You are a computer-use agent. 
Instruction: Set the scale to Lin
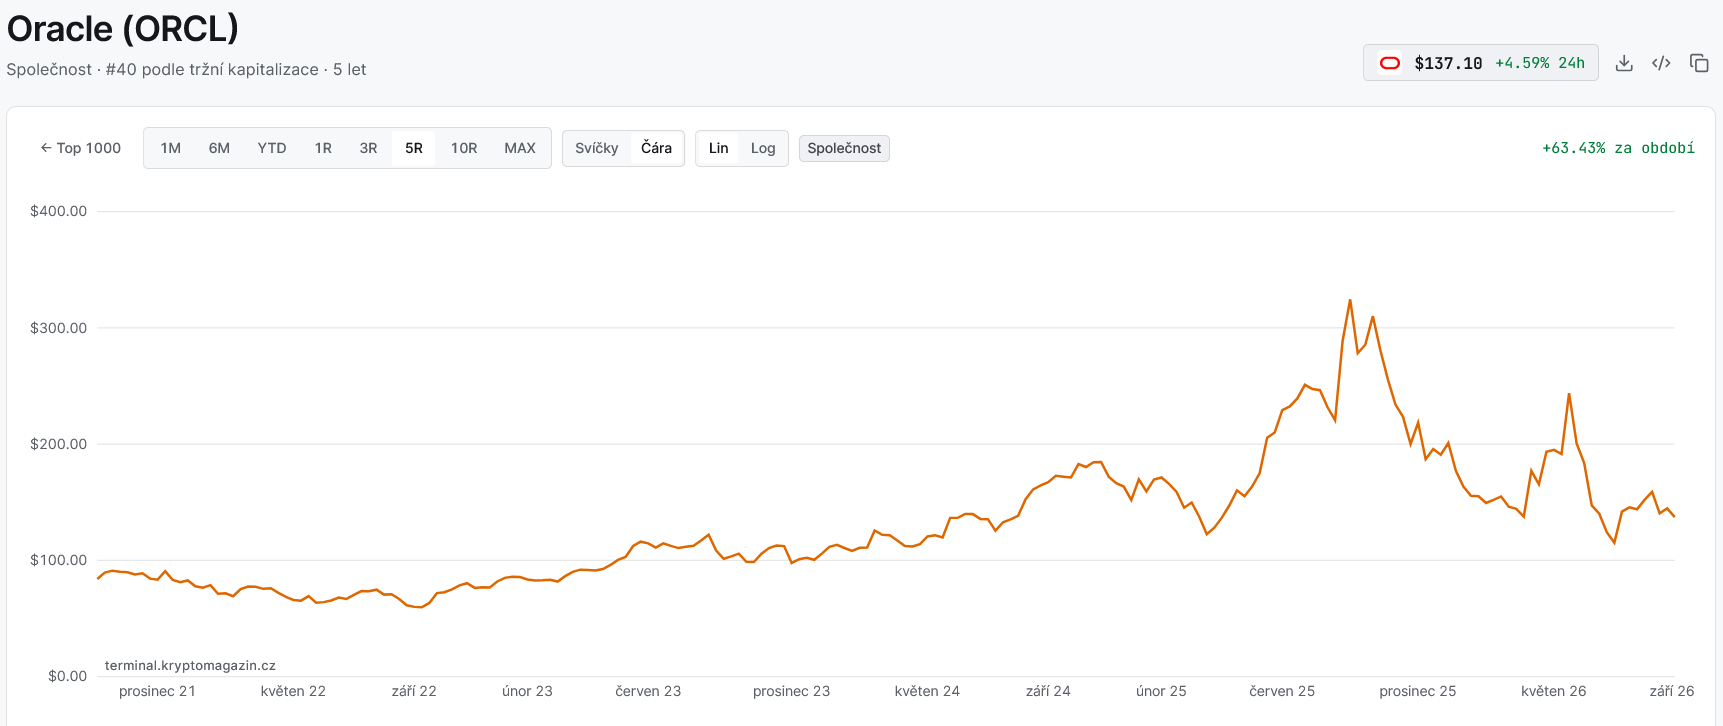click(x=719, y=148)
